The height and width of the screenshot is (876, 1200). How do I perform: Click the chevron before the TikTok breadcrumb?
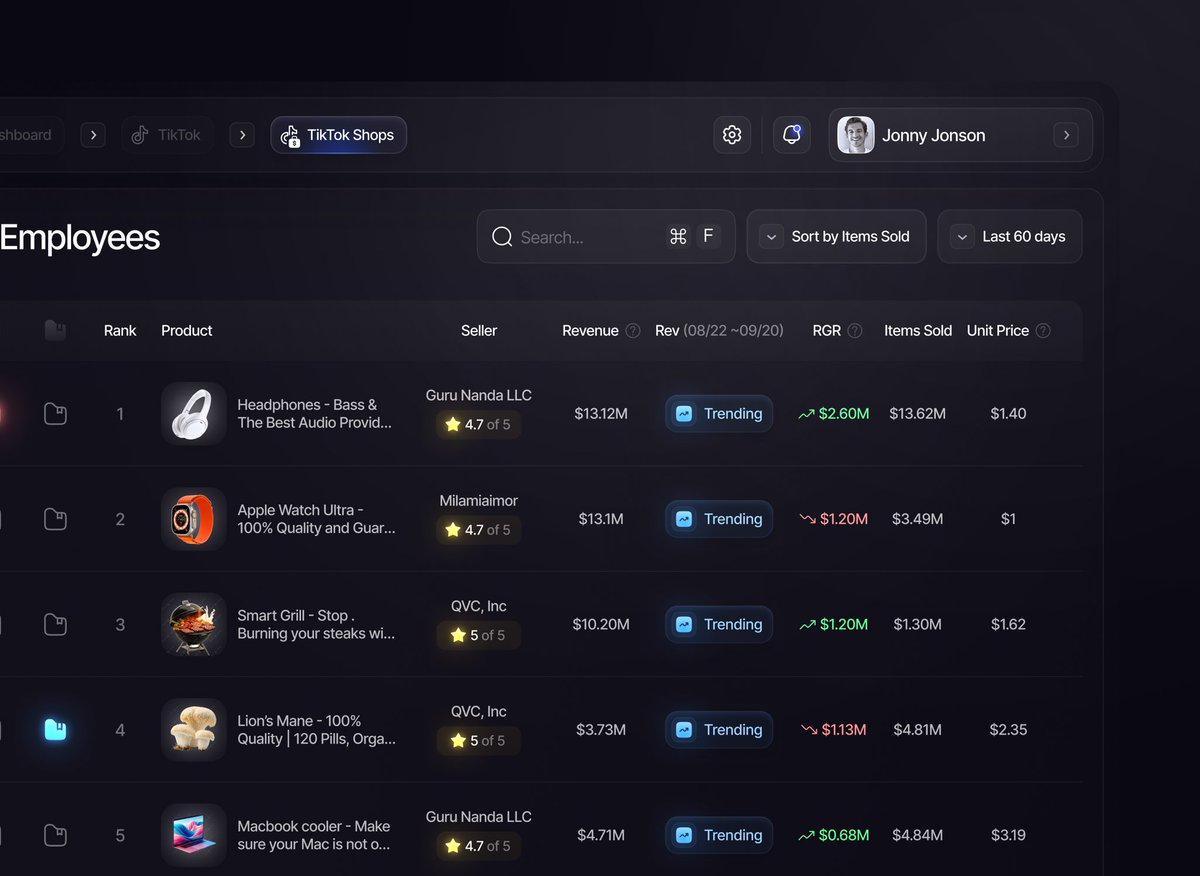[x=93, y=135]
